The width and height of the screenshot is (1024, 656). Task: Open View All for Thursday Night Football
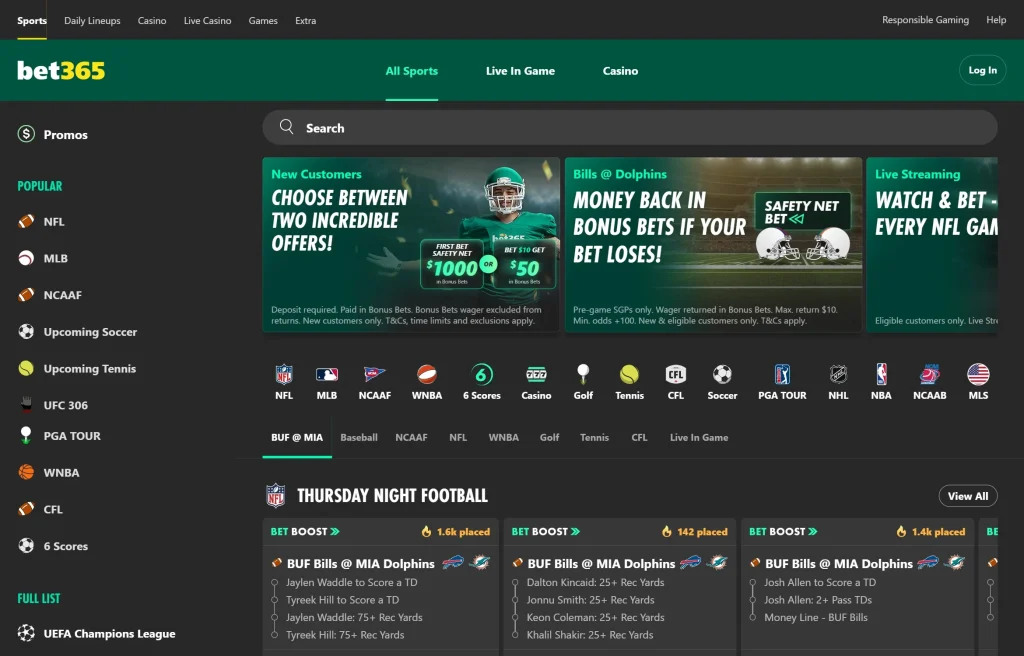[967, 495]
